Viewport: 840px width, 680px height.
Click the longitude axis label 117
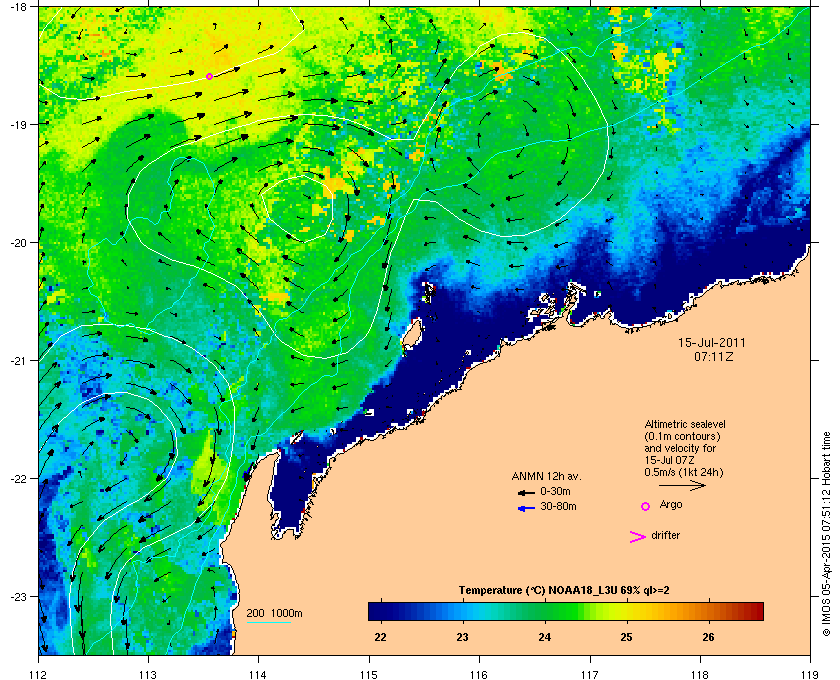(x=590, y=675)
